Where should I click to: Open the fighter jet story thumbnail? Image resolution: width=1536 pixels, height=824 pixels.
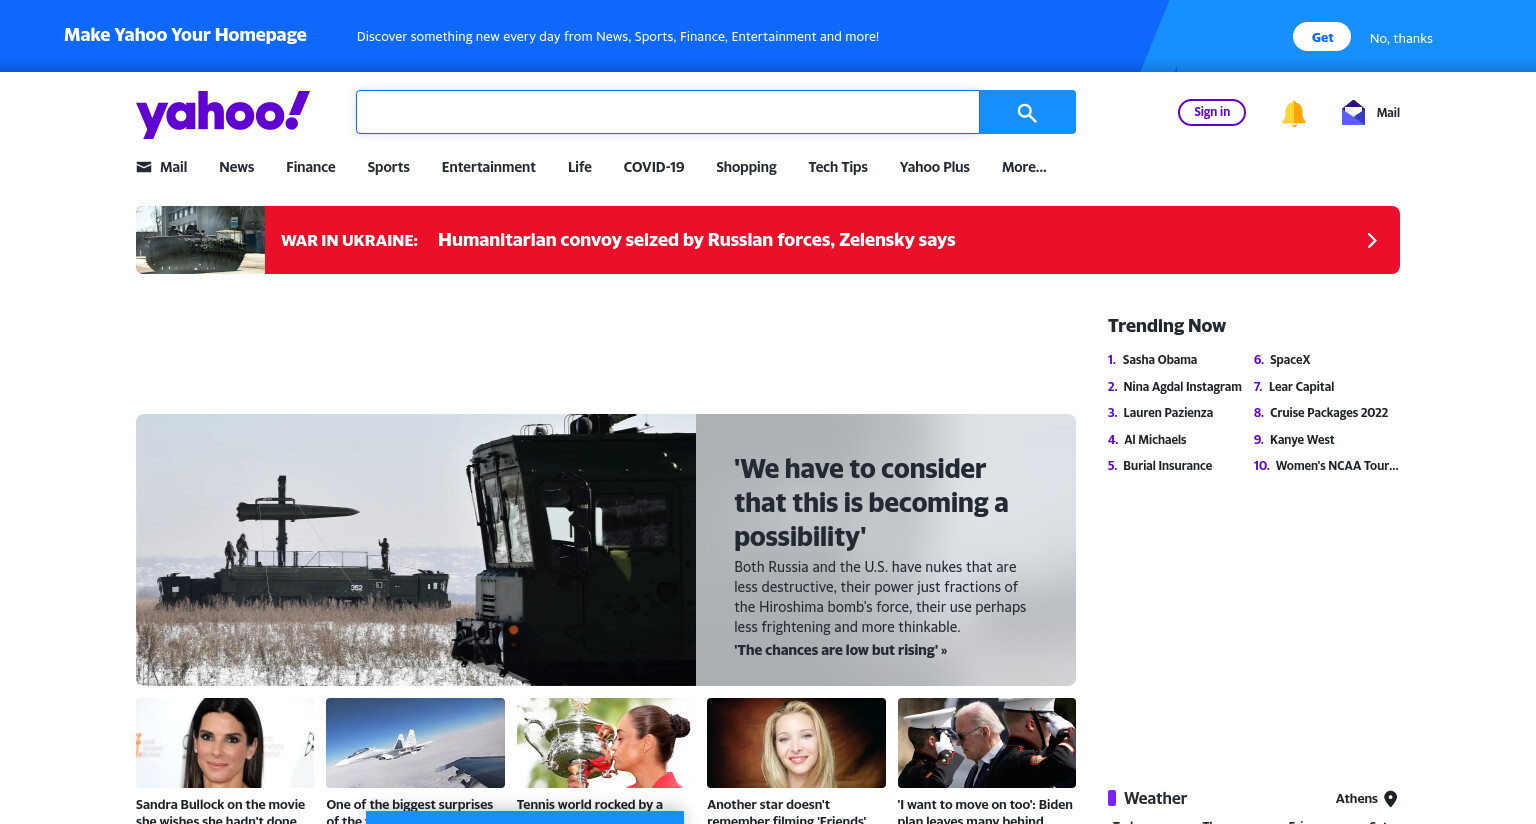click(416, 743)
